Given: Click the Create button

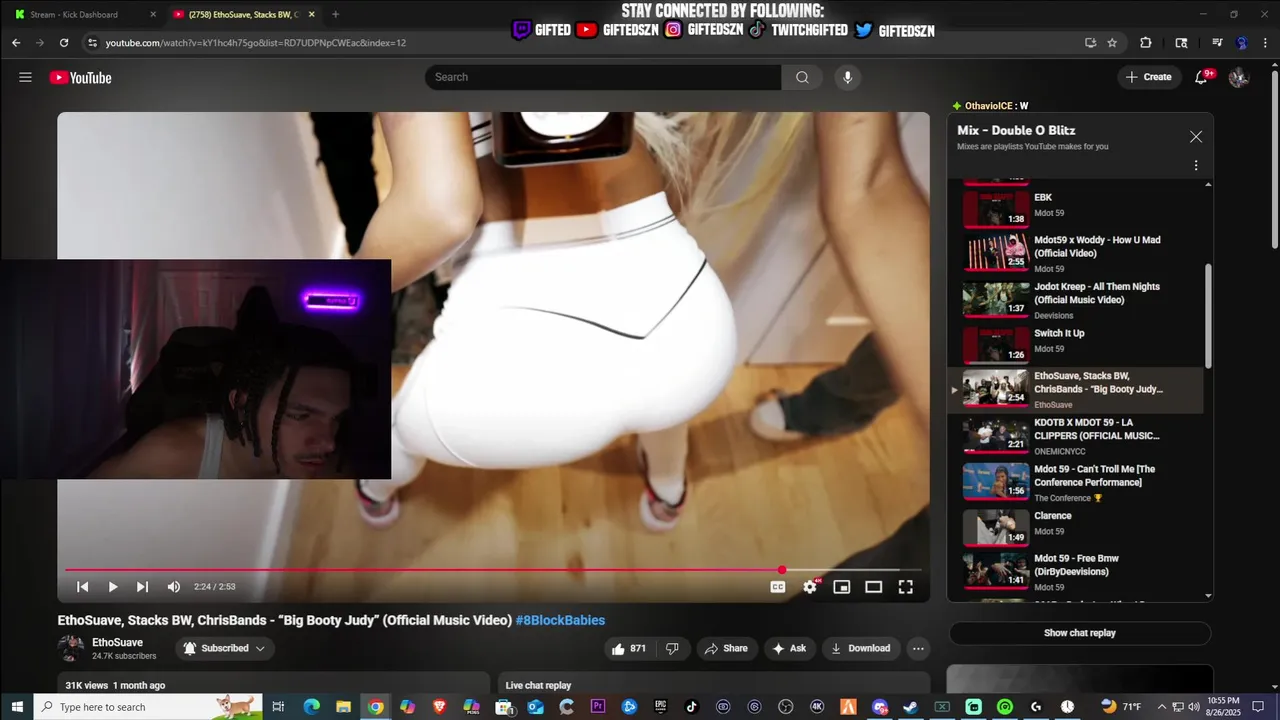Looking at the screenshot, I should point(1148,77).
